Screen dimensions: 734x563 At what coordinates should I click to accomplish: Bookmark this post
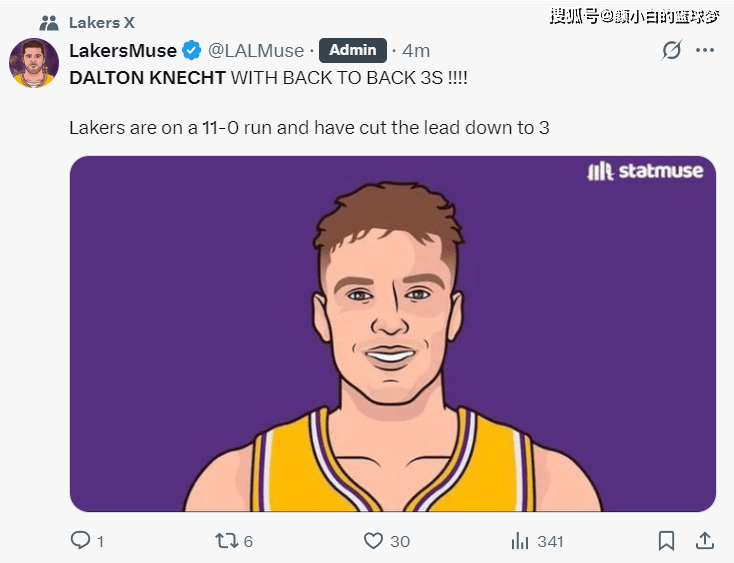(666, 540)
